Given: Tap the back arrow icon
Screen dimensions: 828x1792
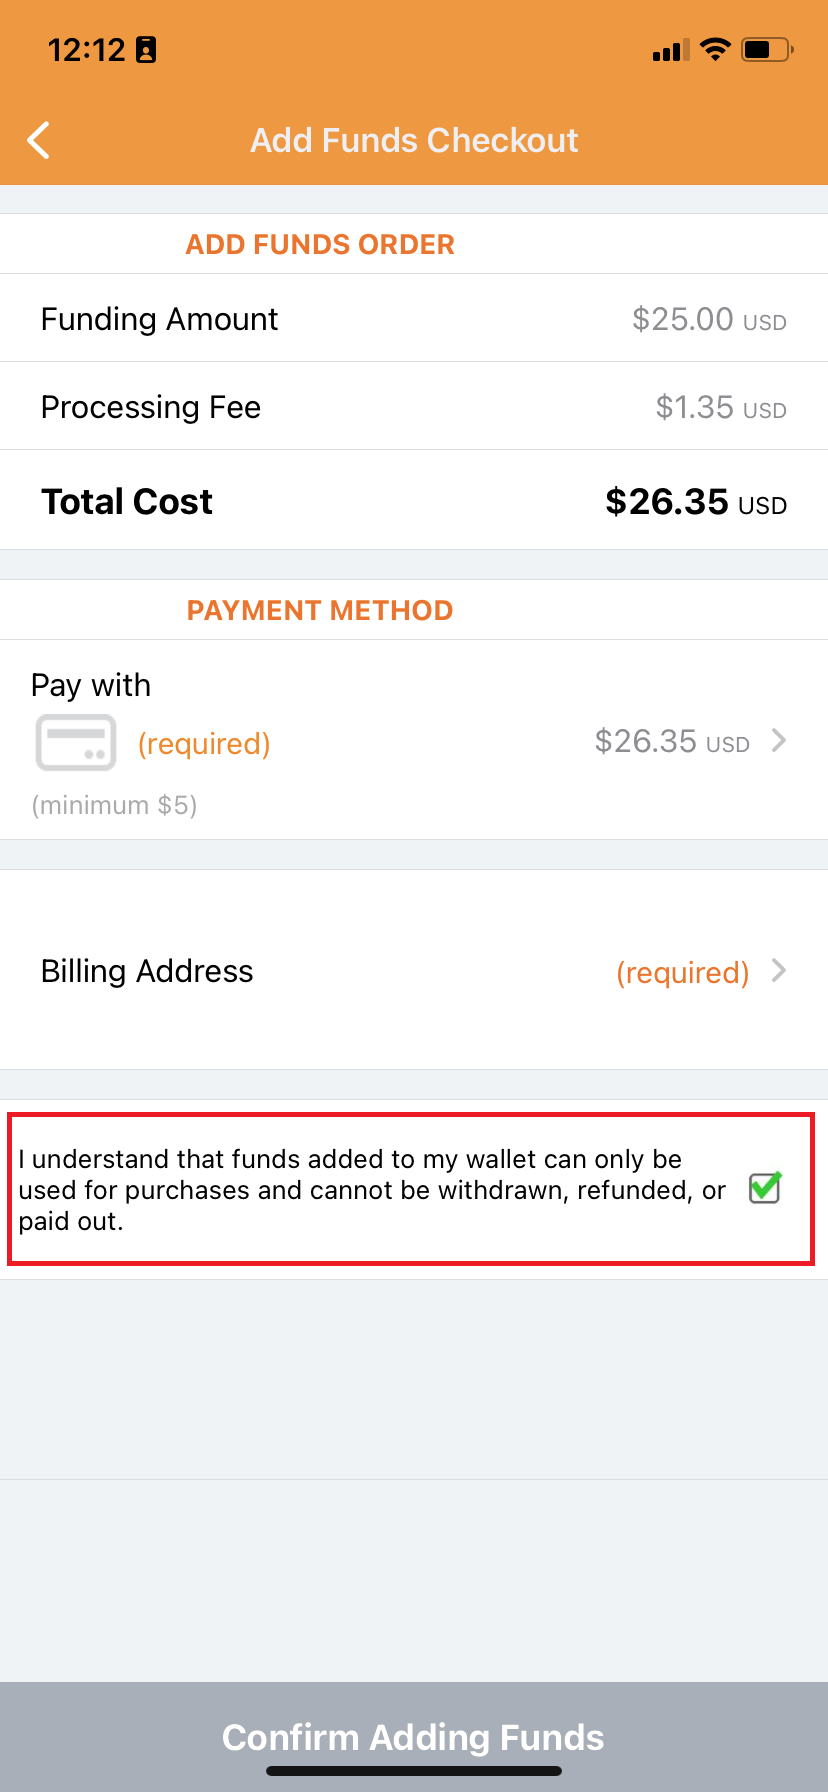Looking at the screenshot, I should point(39,141).
